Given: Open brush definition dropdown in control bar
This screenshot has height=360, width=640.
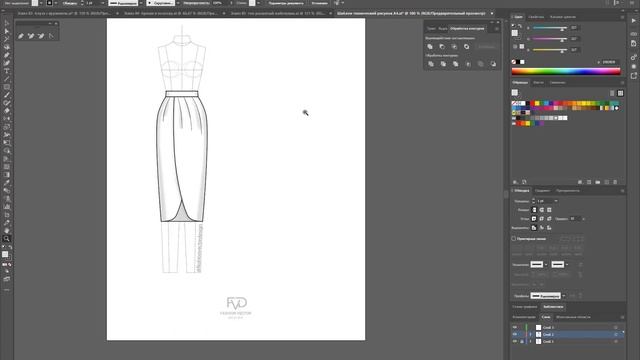Looking at the screenshot, I should coord(178,3).
